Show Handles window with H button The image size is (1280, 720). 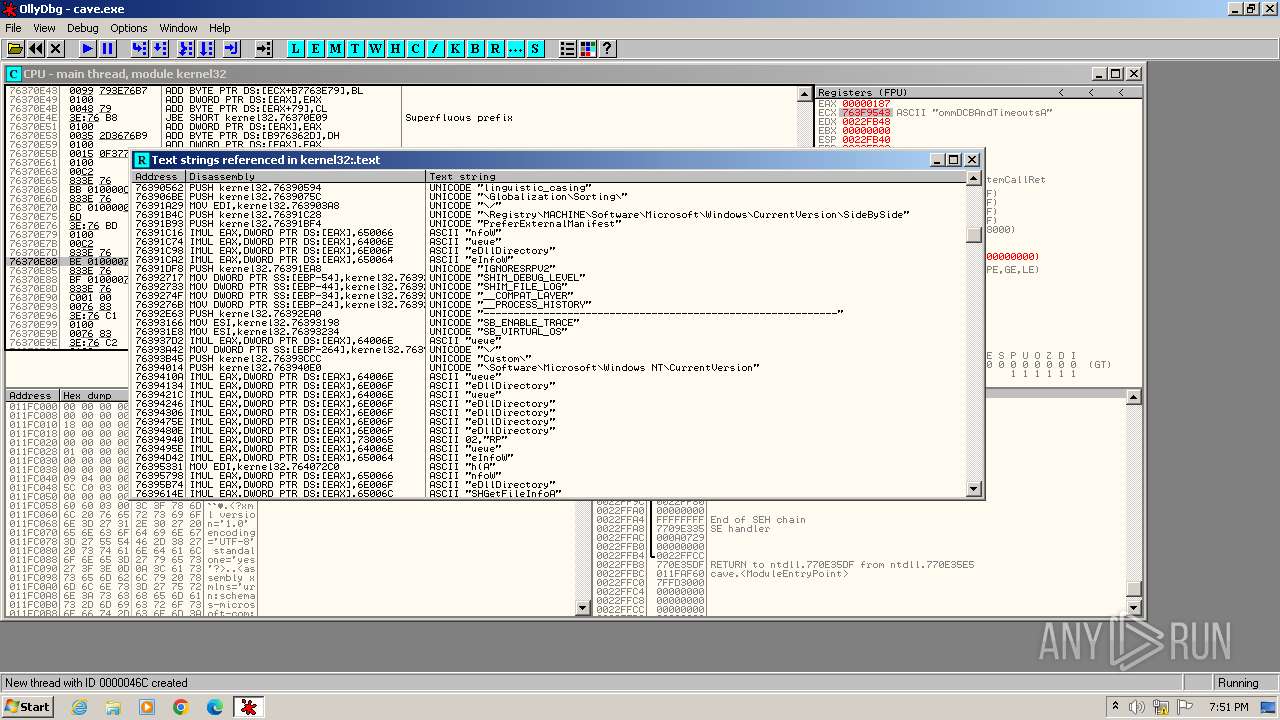tap(396, 48)
